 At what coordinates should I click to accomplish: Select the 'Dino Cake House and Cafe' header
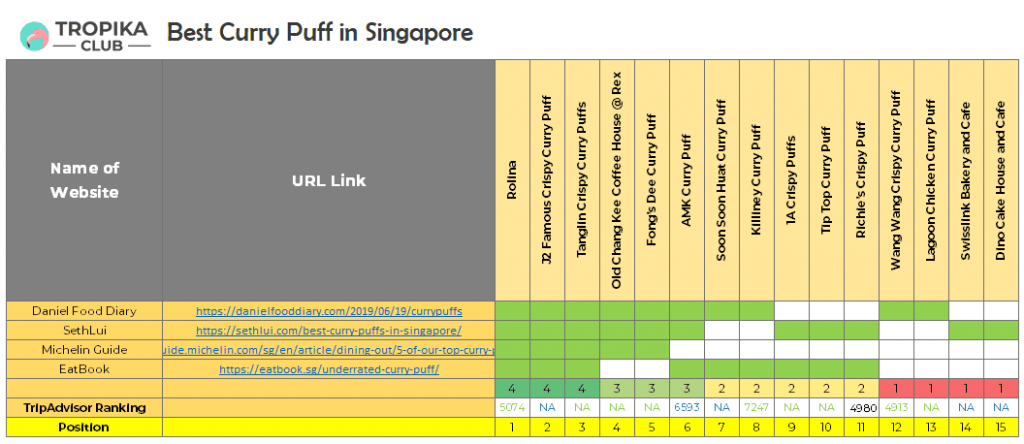pyautogui.click(x=1001, y=180)
